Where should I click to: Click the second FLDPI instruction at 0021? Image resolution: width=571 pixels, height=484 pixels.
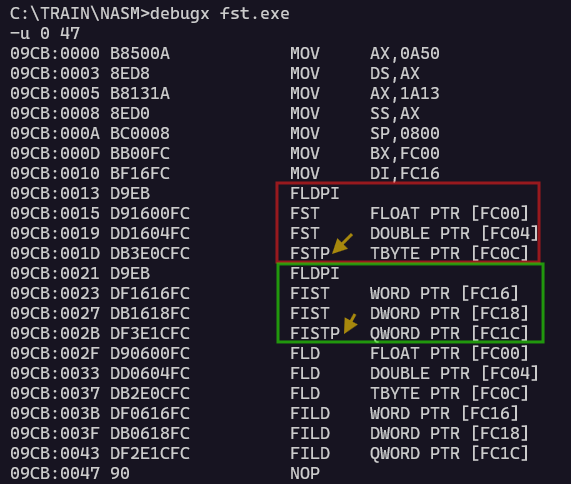pos(315,274)
